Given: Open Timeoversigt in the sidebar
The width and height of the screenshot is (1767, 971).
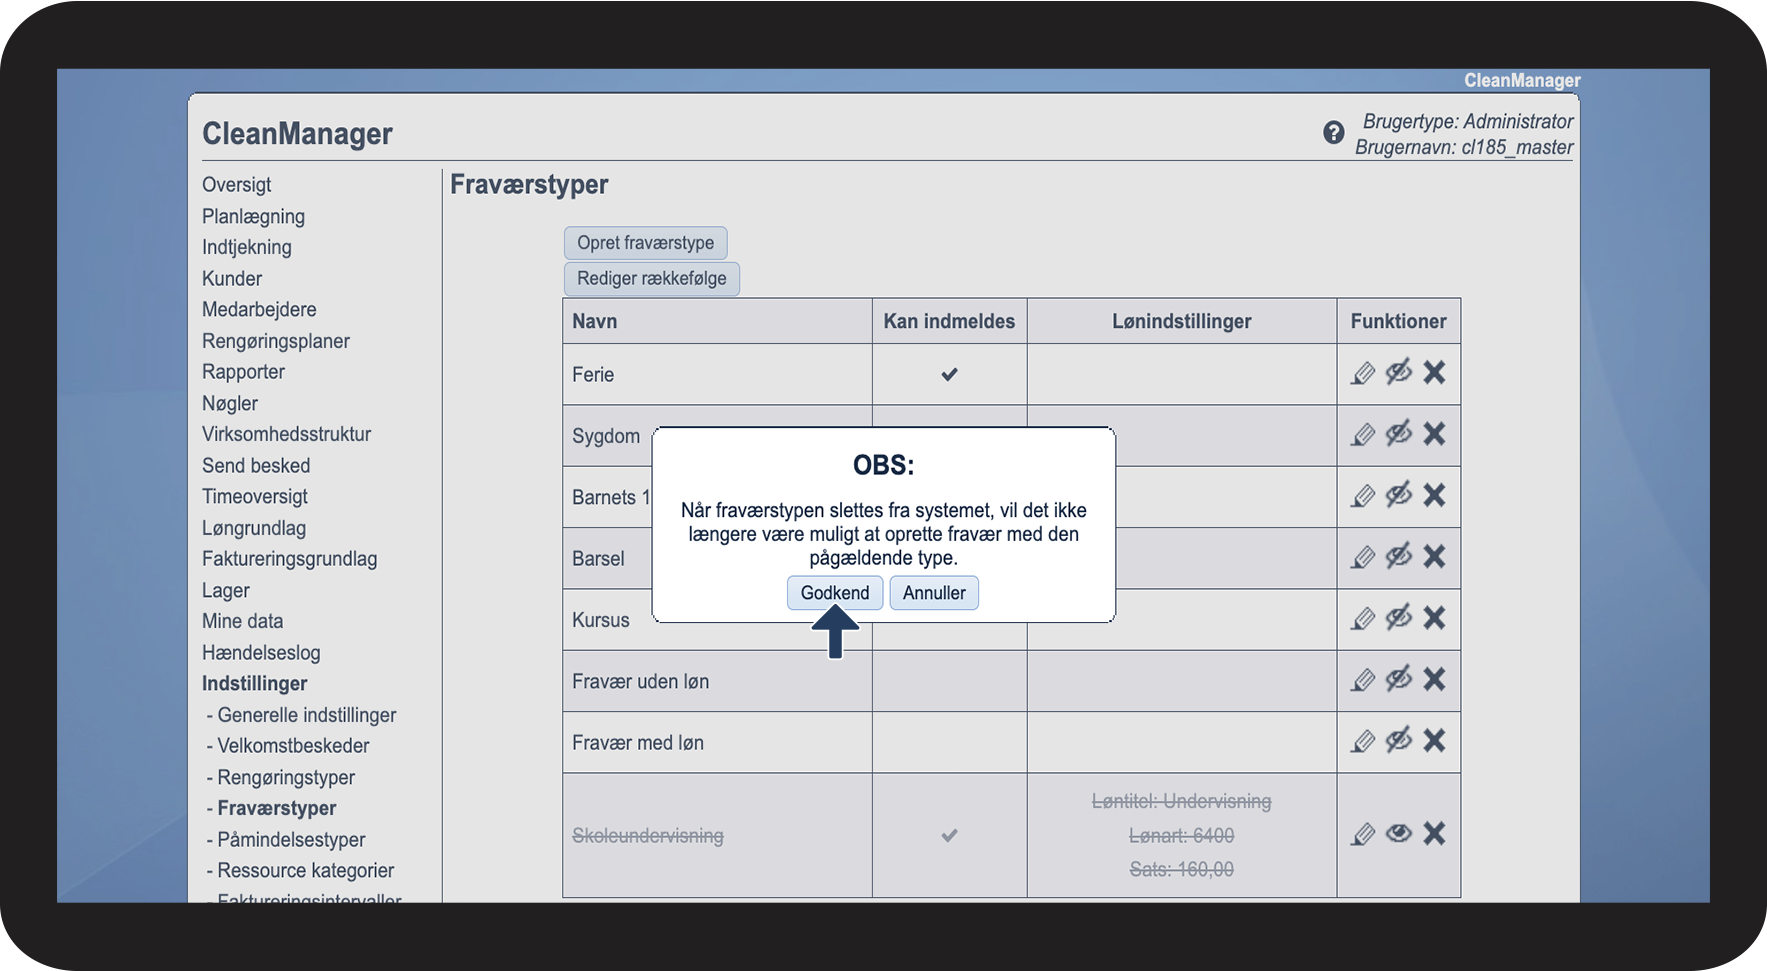Looking at the screenshot, I should [x=255, y=497].
